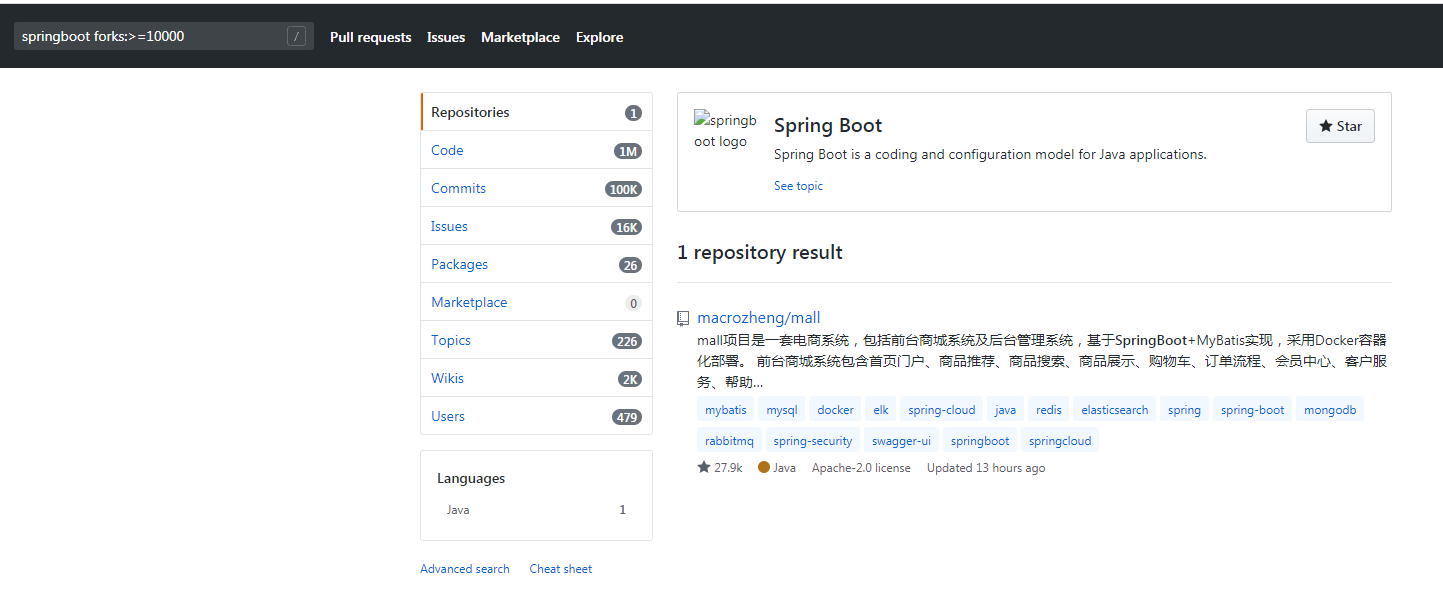1443x603 pixels.
Task: Open the Pull requests navigation item
Action: tap(370, 37)
